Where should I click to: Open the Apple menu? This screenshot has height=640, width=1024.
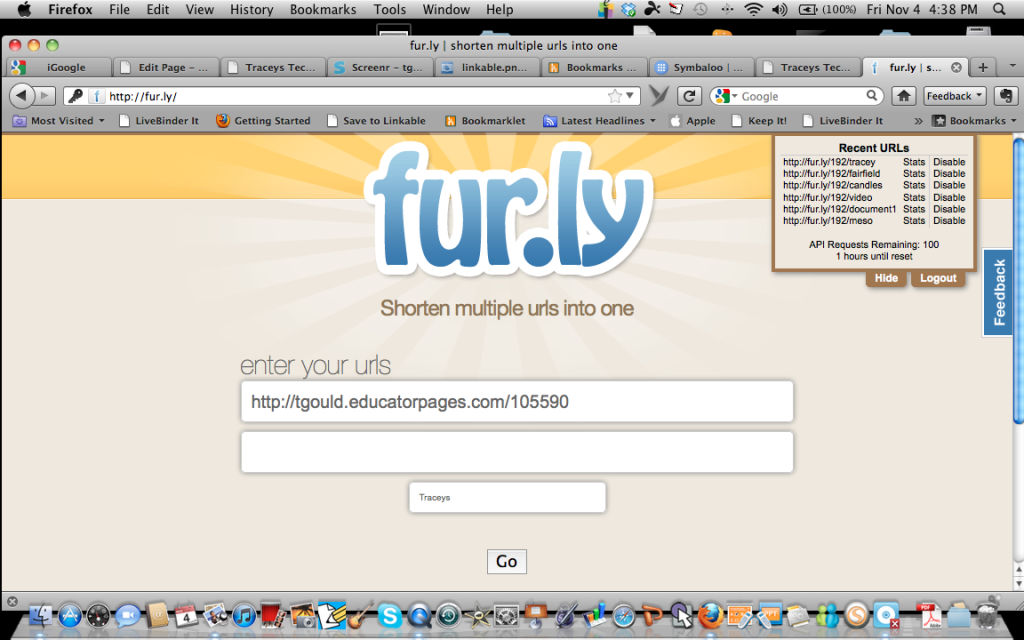click(x=24, y=9)
